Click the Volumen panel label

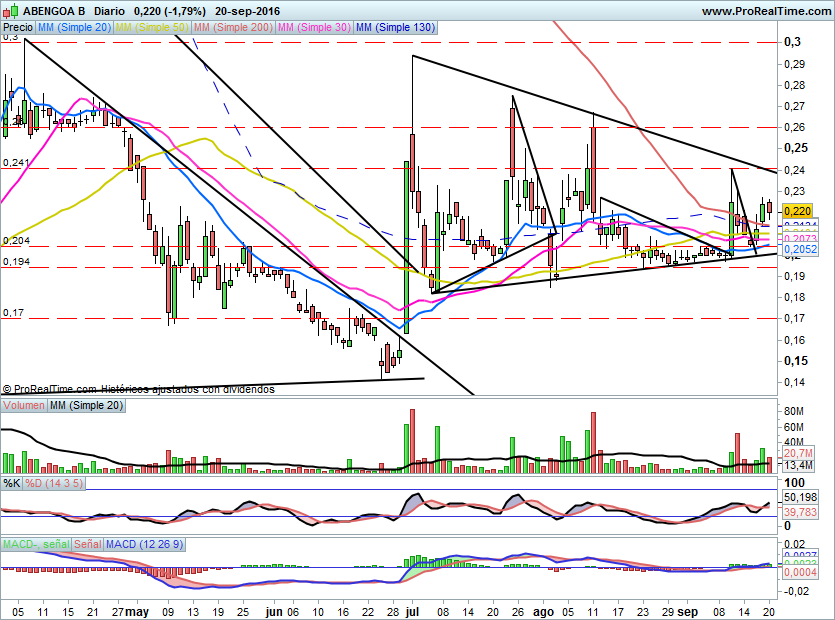24,405
